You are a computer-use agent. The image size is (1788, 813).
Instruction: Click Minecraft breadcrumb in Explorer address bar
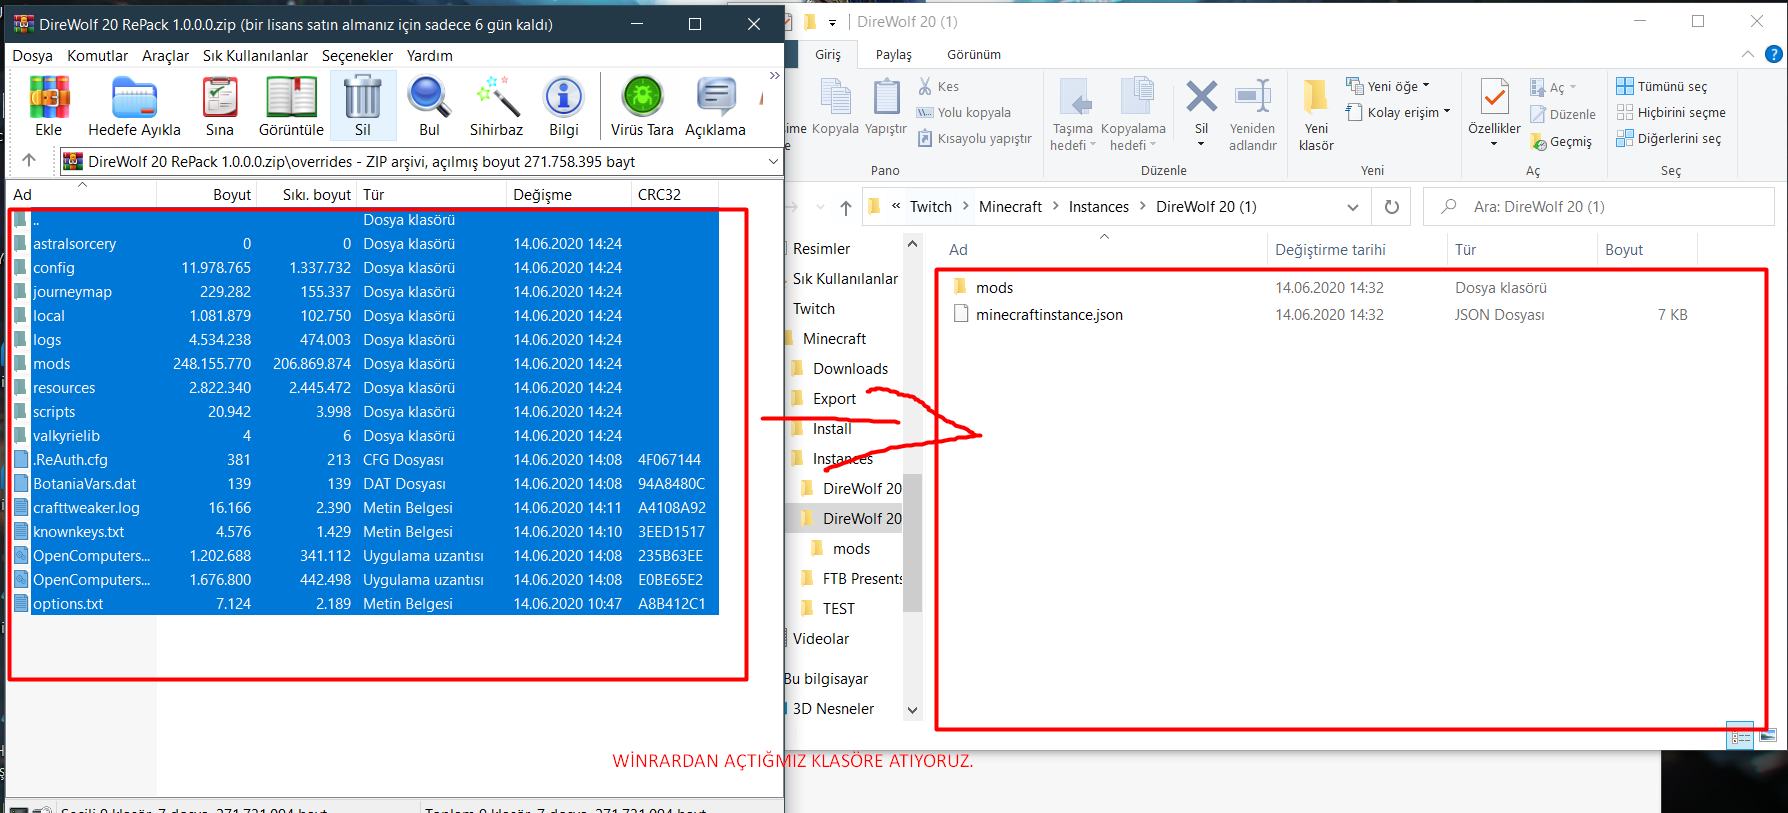pos(1010,207)
